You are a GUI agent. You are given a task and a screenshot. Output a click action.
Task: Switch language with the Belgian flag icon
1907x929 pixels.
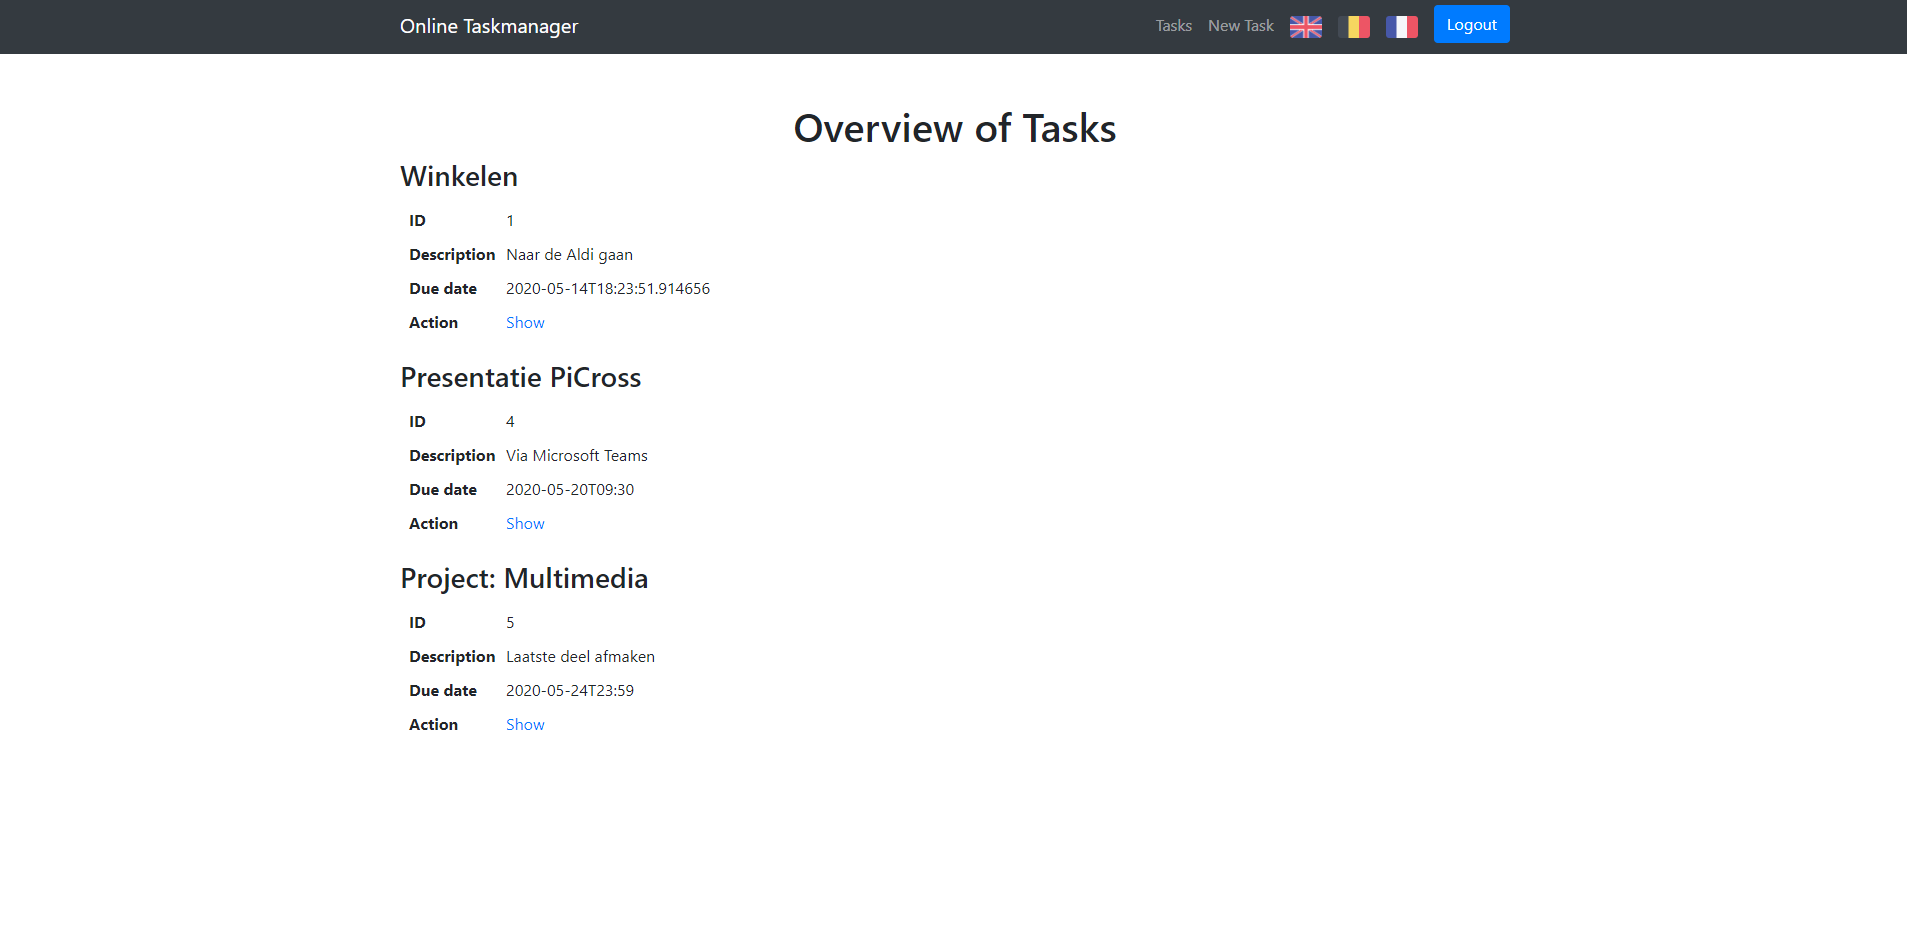tap(1353, 27)
